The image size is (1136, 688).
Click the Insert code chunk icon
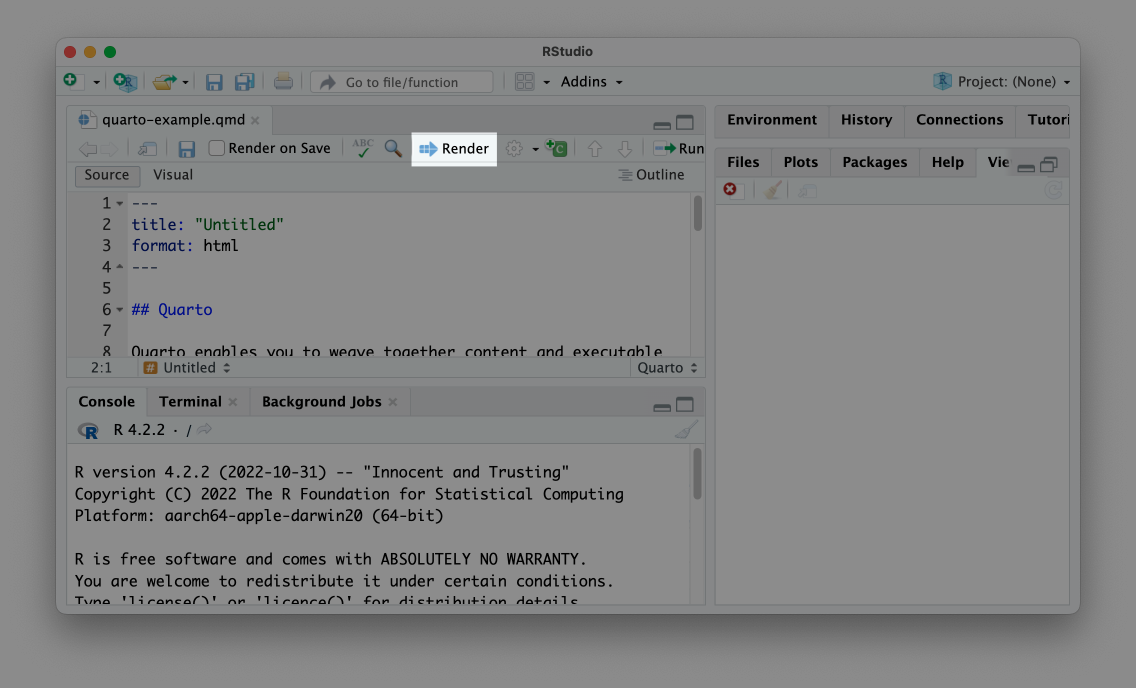click(557, 149)
